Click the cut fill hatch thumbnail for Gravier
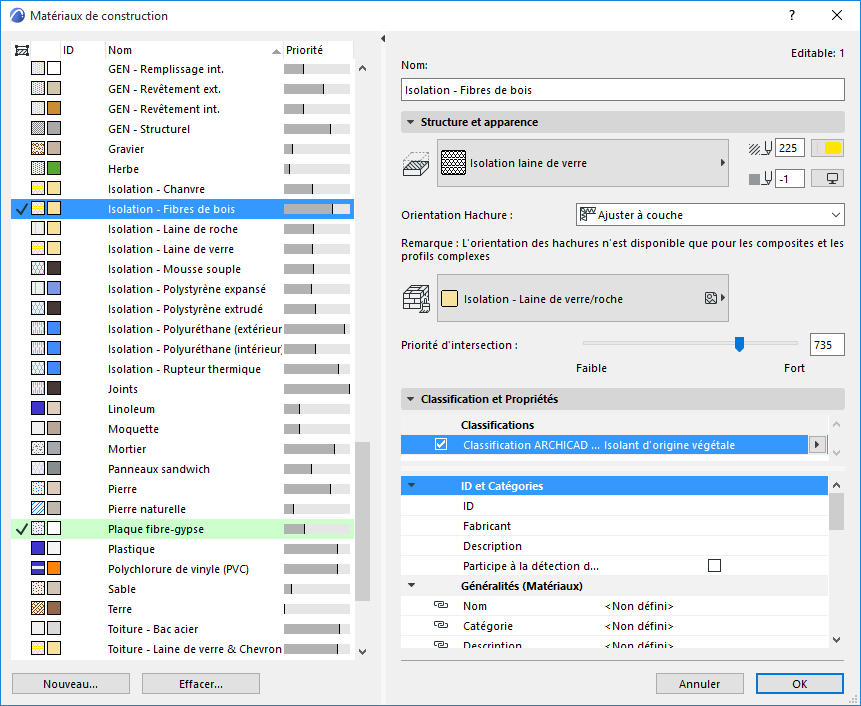Screen dimensions: 861x706 click(38, 148)
